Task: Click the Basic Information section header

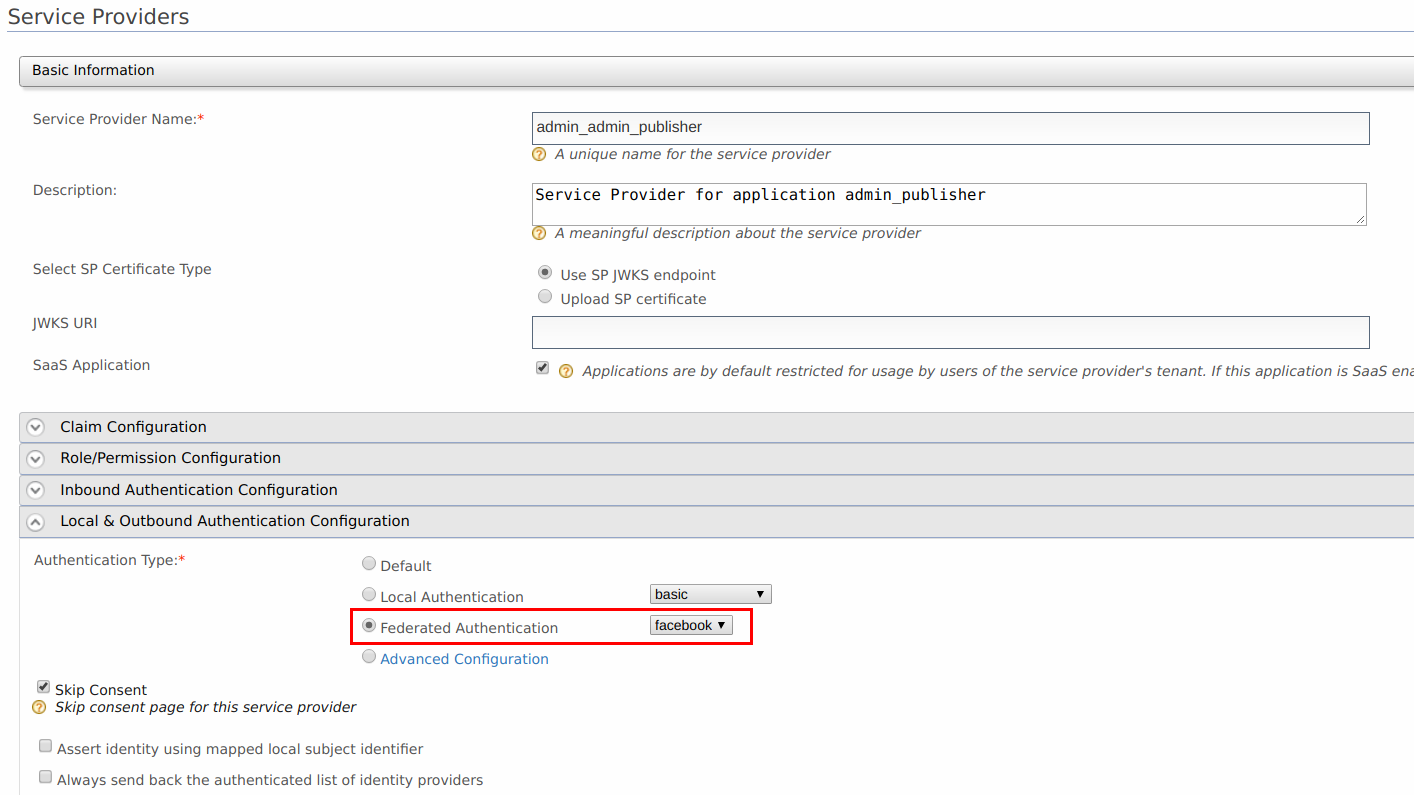Action: [95, 70]
